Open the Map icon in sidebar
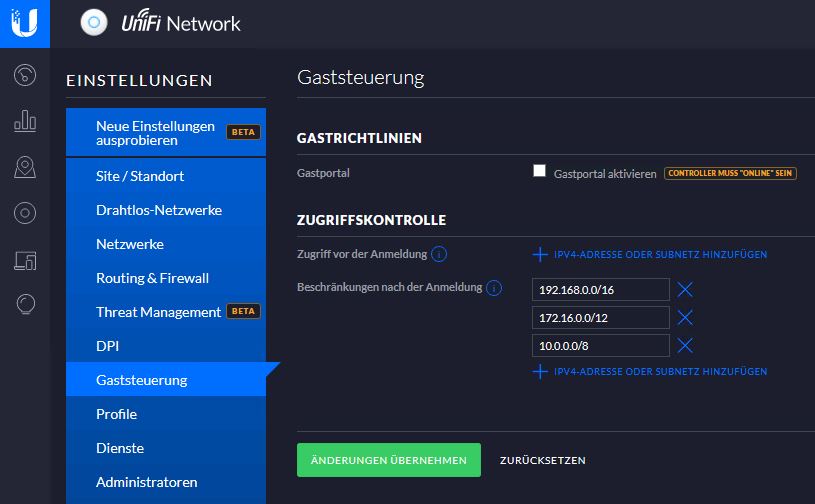 (25, 167)
